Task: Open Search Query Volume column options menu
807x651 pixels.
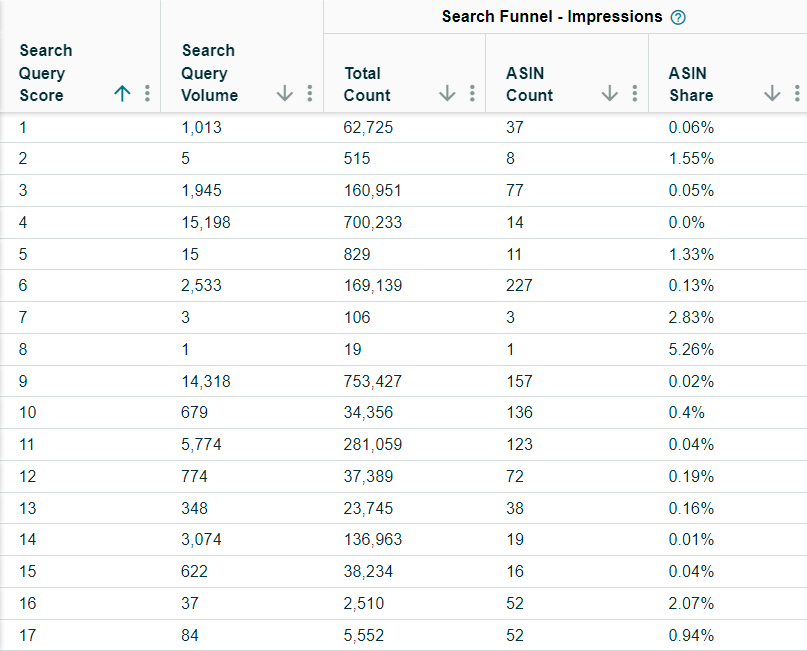Action: 309,94
